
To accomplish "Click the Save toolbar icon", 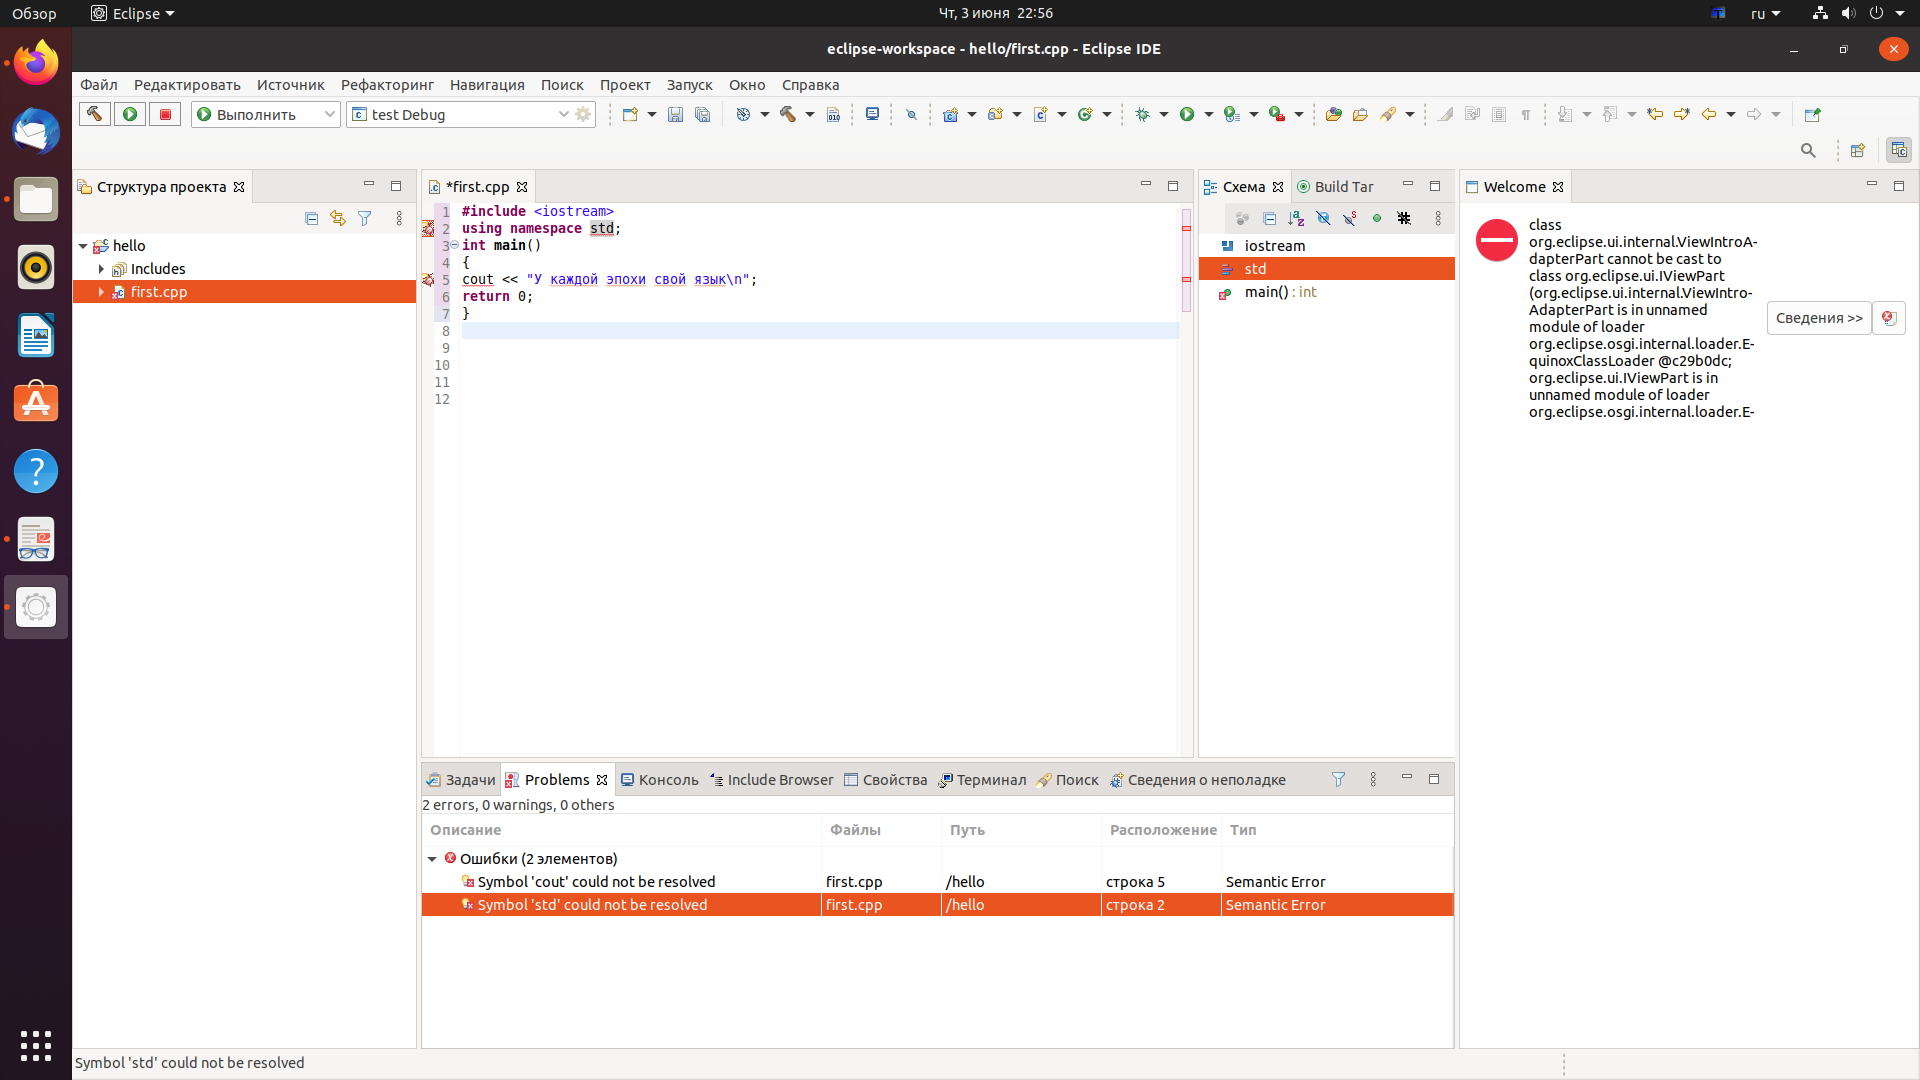I will (676, 114).
